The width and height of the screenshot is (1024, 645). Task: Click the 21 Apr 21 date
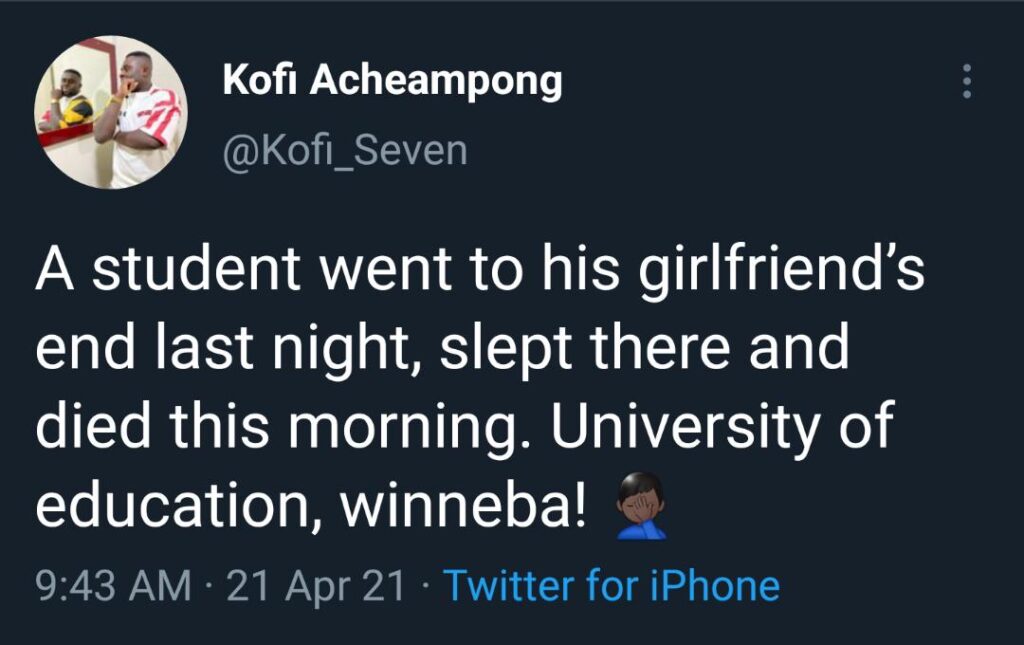[316, 586]
